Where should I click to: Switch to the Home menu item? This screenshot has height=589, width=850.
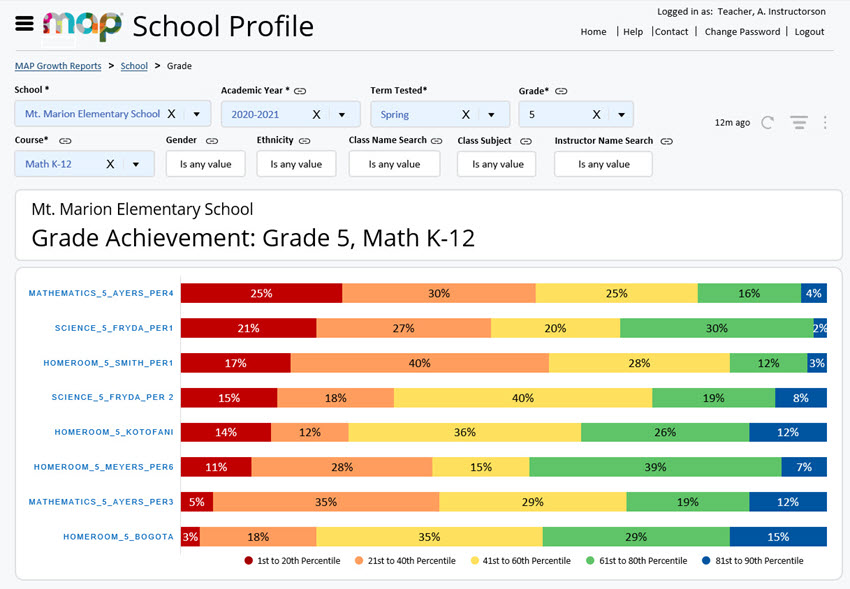(593, 31)
